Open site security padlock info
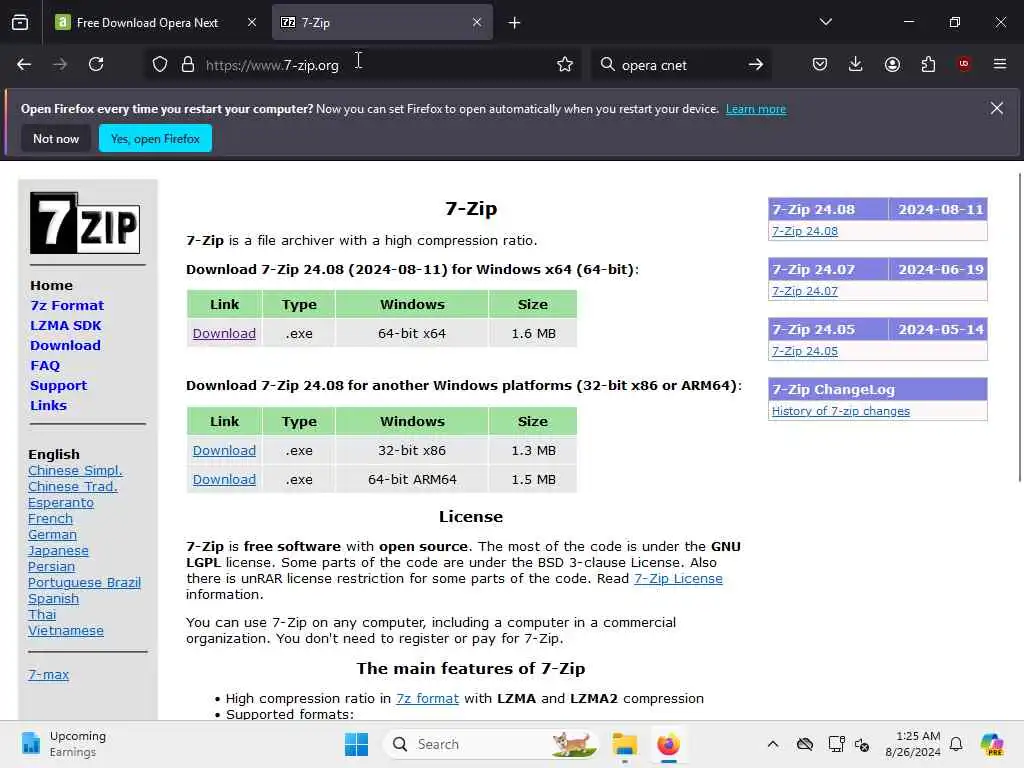1024x768 pixels. point(188,64)
